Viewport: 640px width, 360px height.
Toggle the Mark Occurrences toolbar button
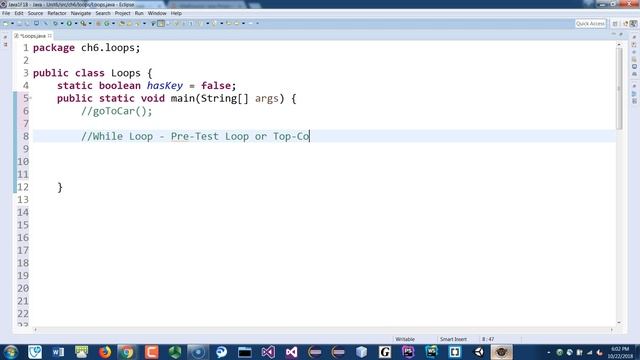tap(161, 23)
